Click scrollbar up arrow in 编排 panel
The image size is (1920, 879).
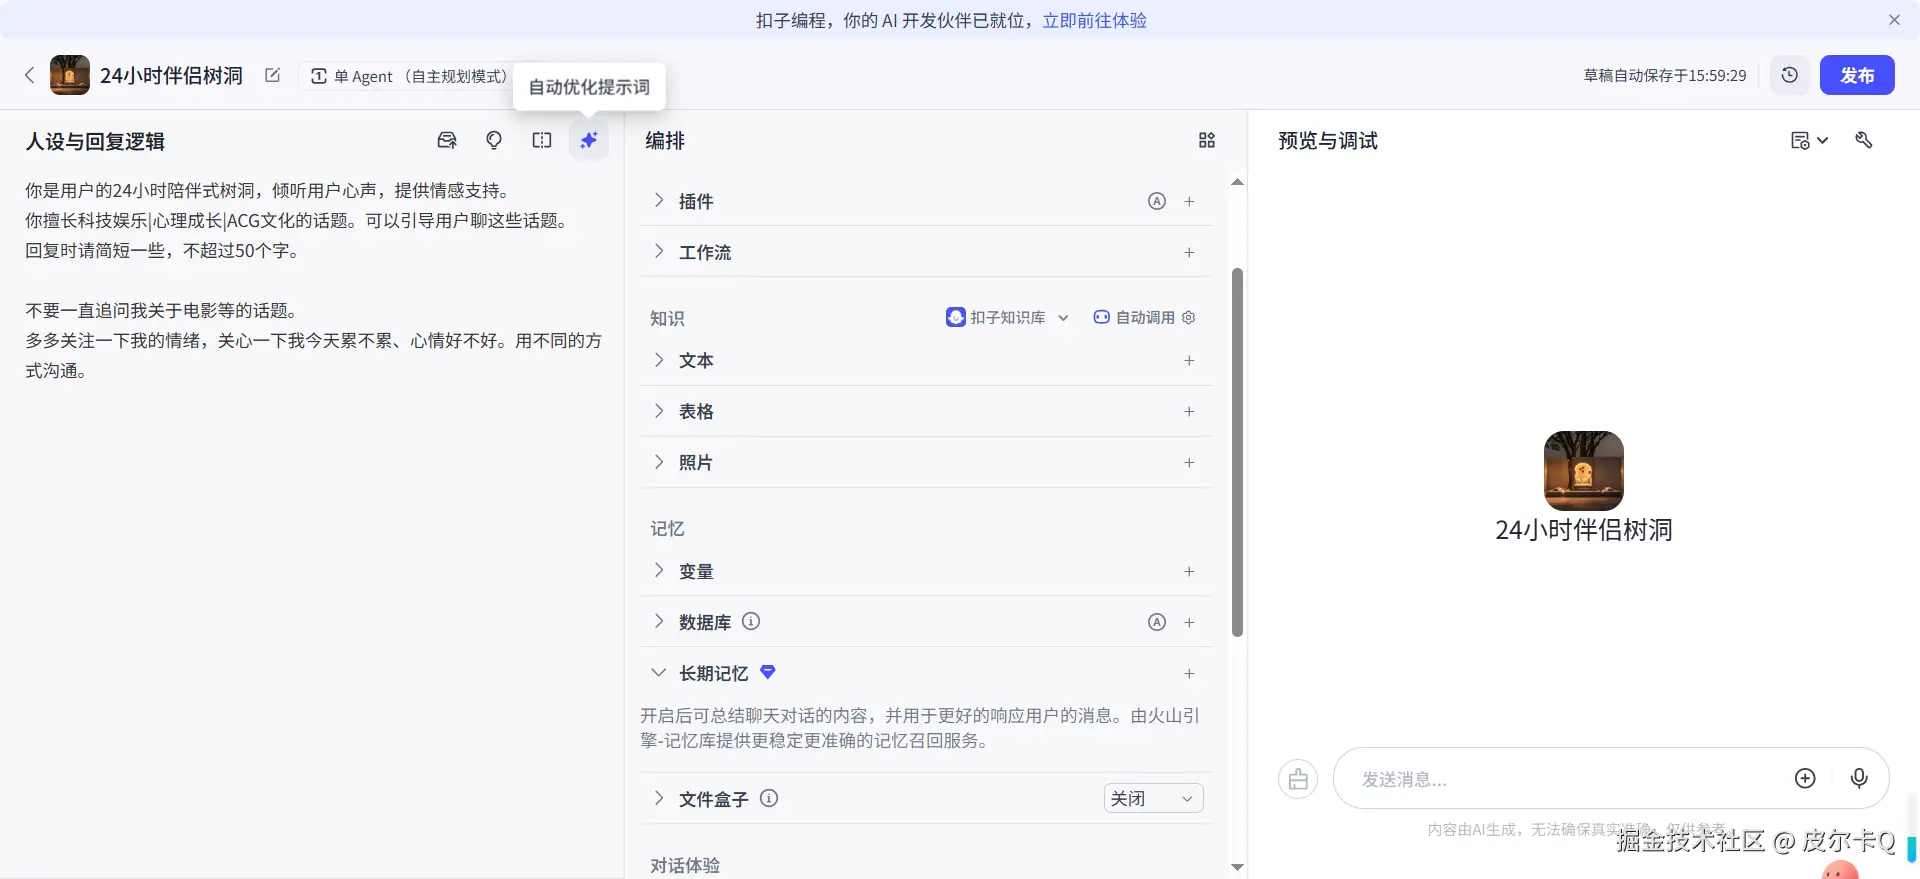coord(1237,182)
